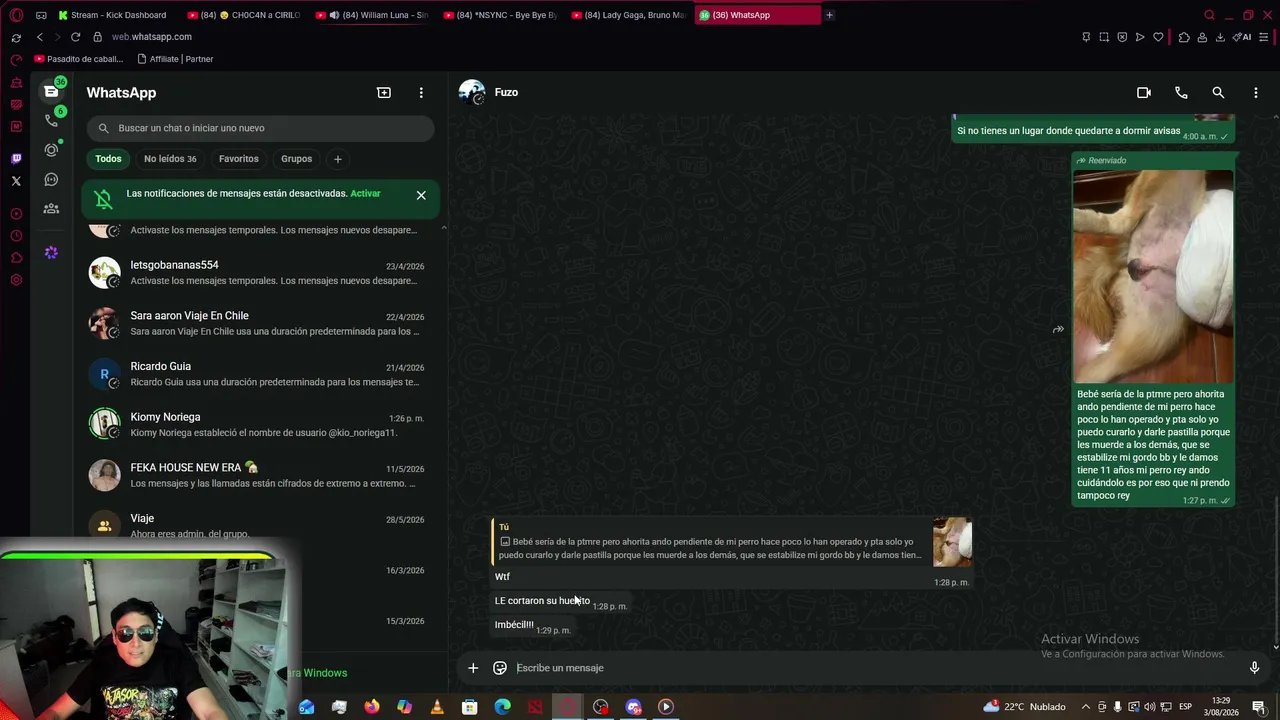Open Microsoft Store from the taskbar

(x=469, y=707)
